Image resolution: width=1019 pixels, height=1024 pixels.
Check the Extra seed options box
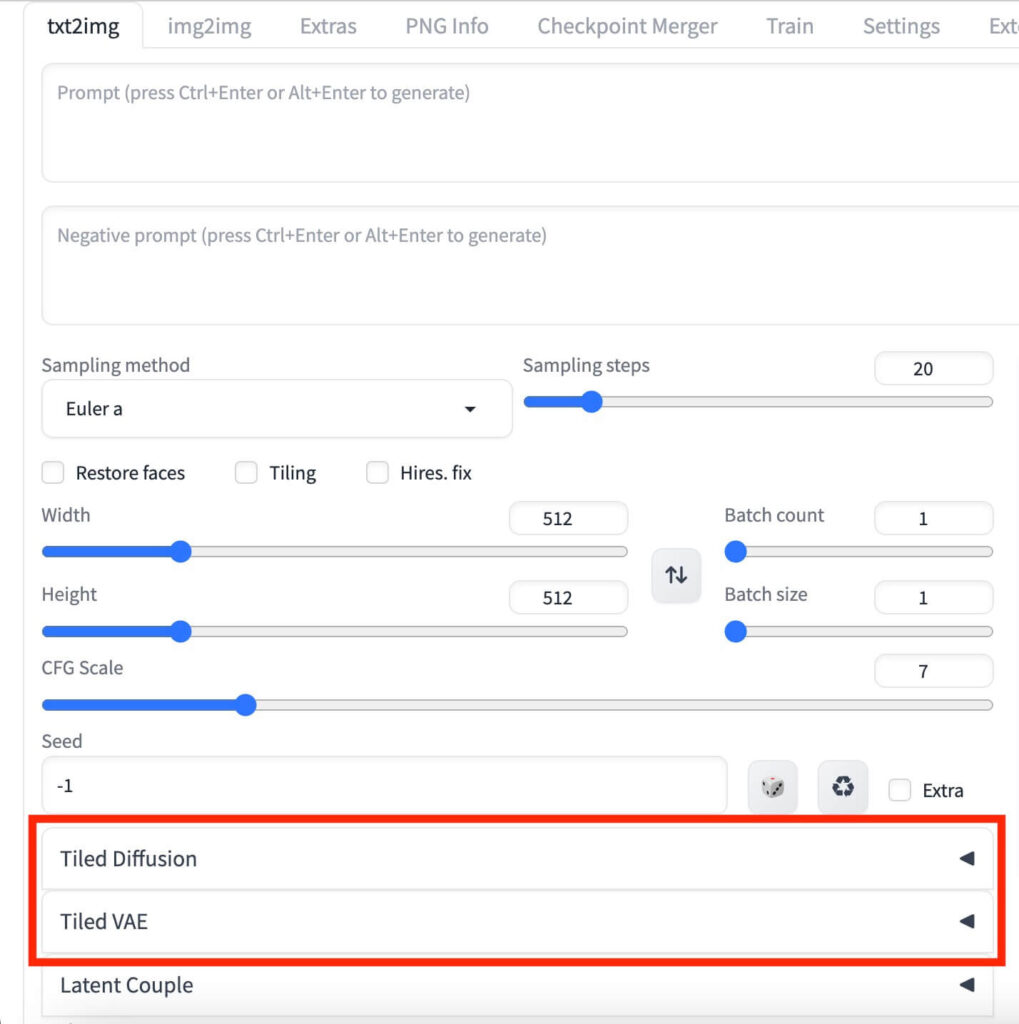900,790
